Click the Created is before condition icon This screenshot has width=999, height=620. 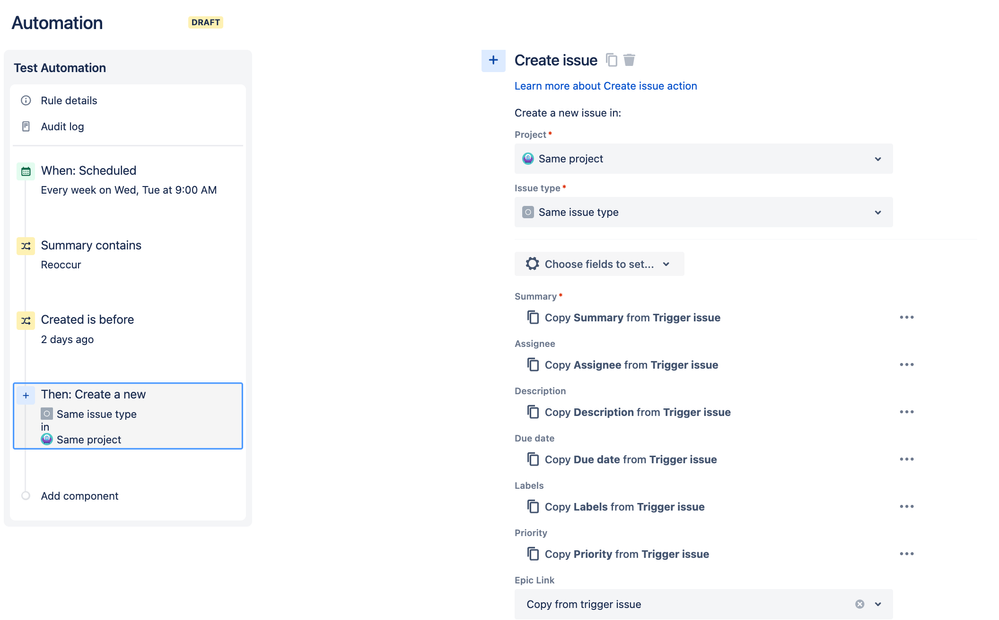tap(25, 320)
